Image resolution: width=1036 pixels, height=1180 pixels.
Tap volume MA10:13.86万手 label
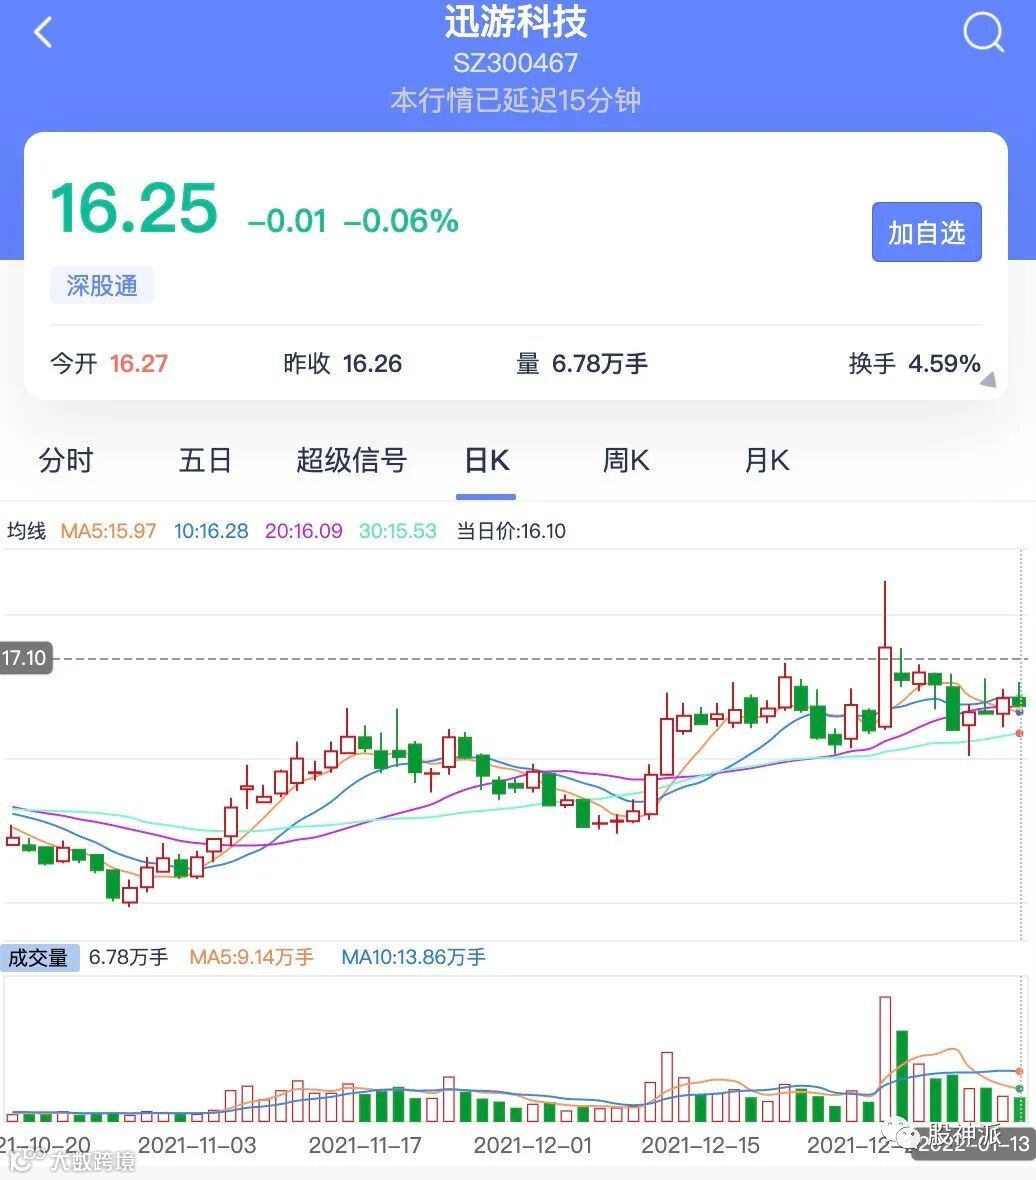pos(413,957)
